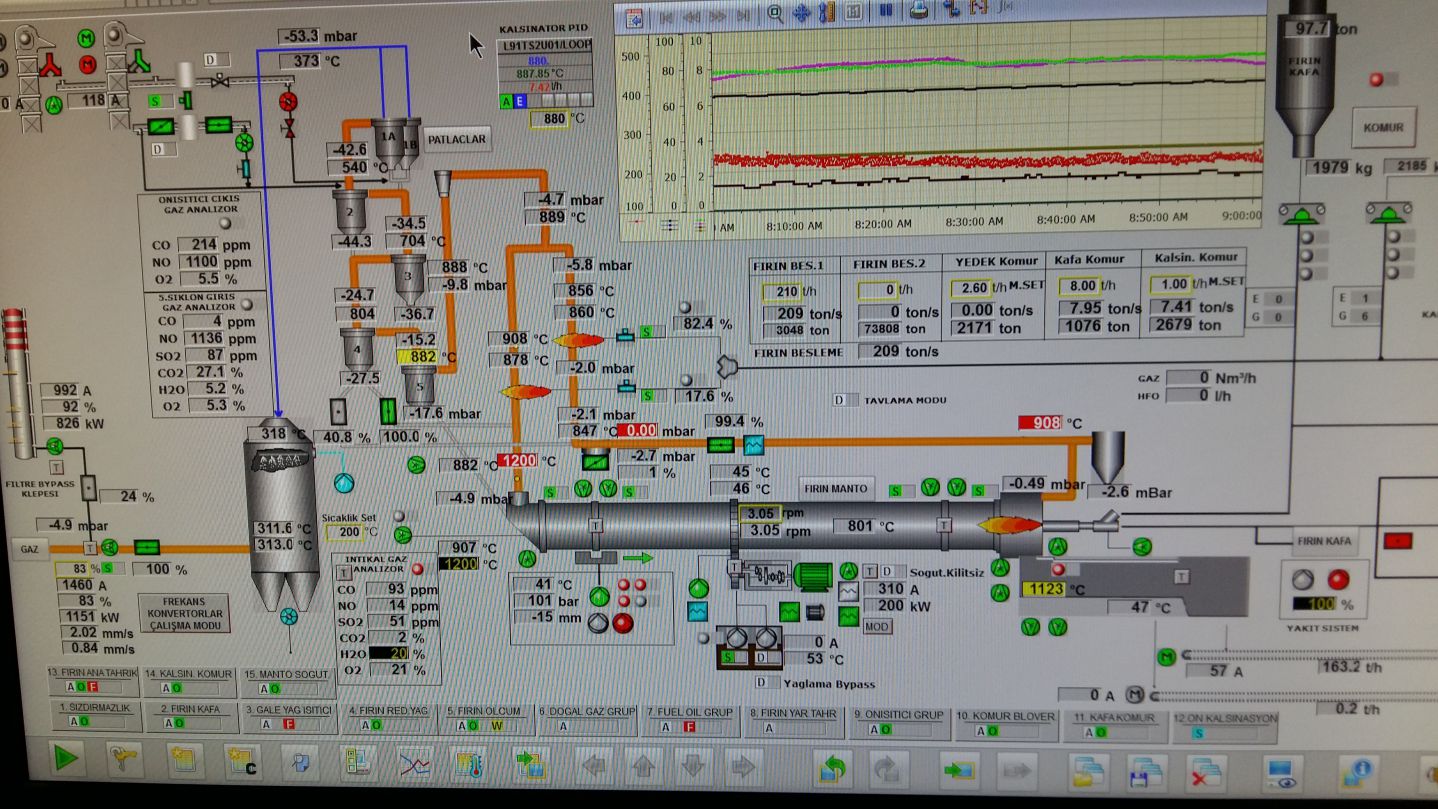Click the trend zoom magnifier icon
Image resolution: width=1438 pixels, height=809 pixels.
click(776, 13)
